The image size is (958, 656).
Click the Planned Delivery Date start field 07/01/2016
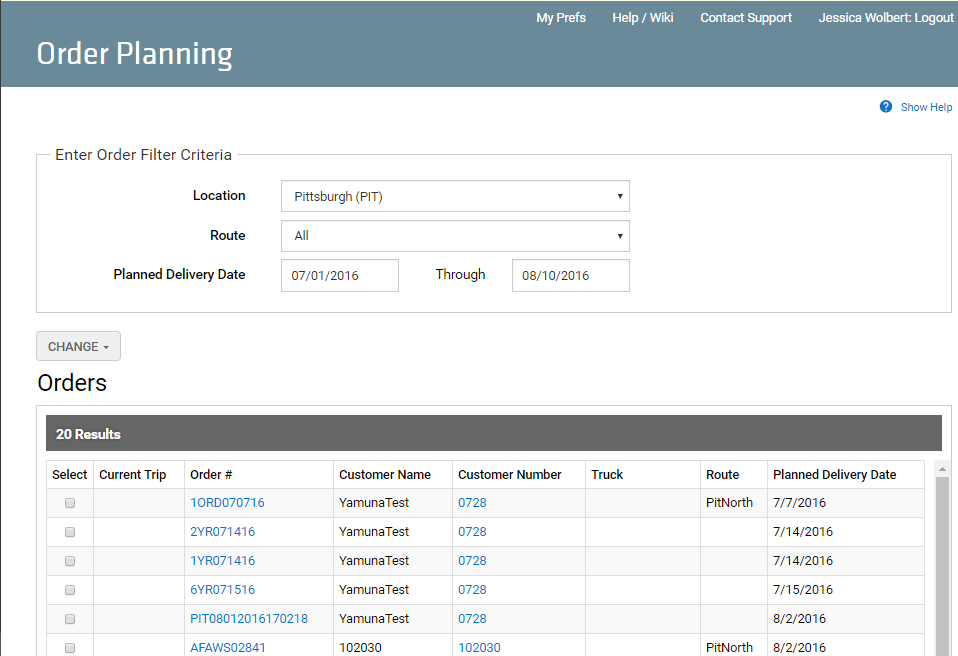tap(340, 275)
